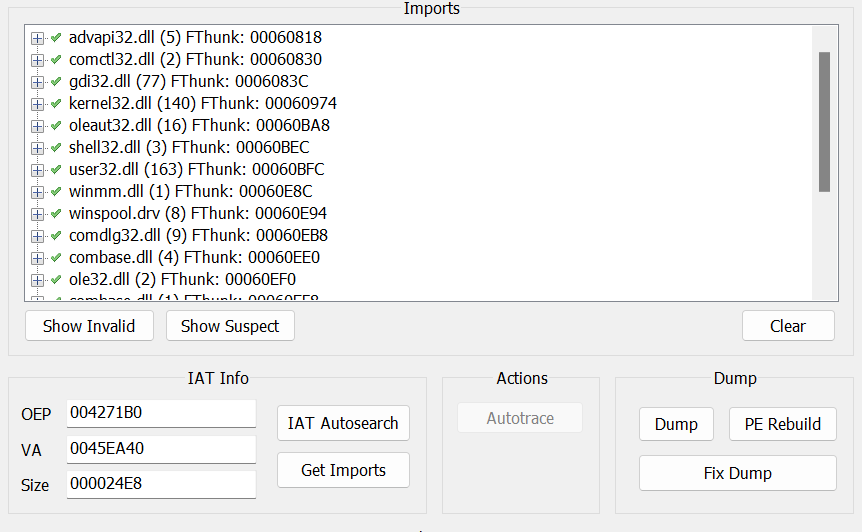Expand the kernel32.dll import node
Image resolution: width=862 pixels, height=532 pixels.
click(37, 104)
